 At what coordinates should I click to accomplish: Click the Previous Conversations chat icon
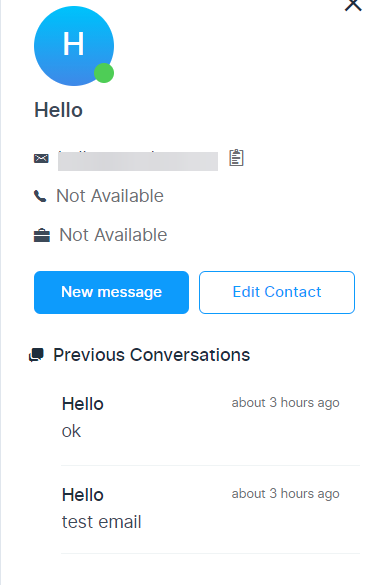click(x=36, y=355)
